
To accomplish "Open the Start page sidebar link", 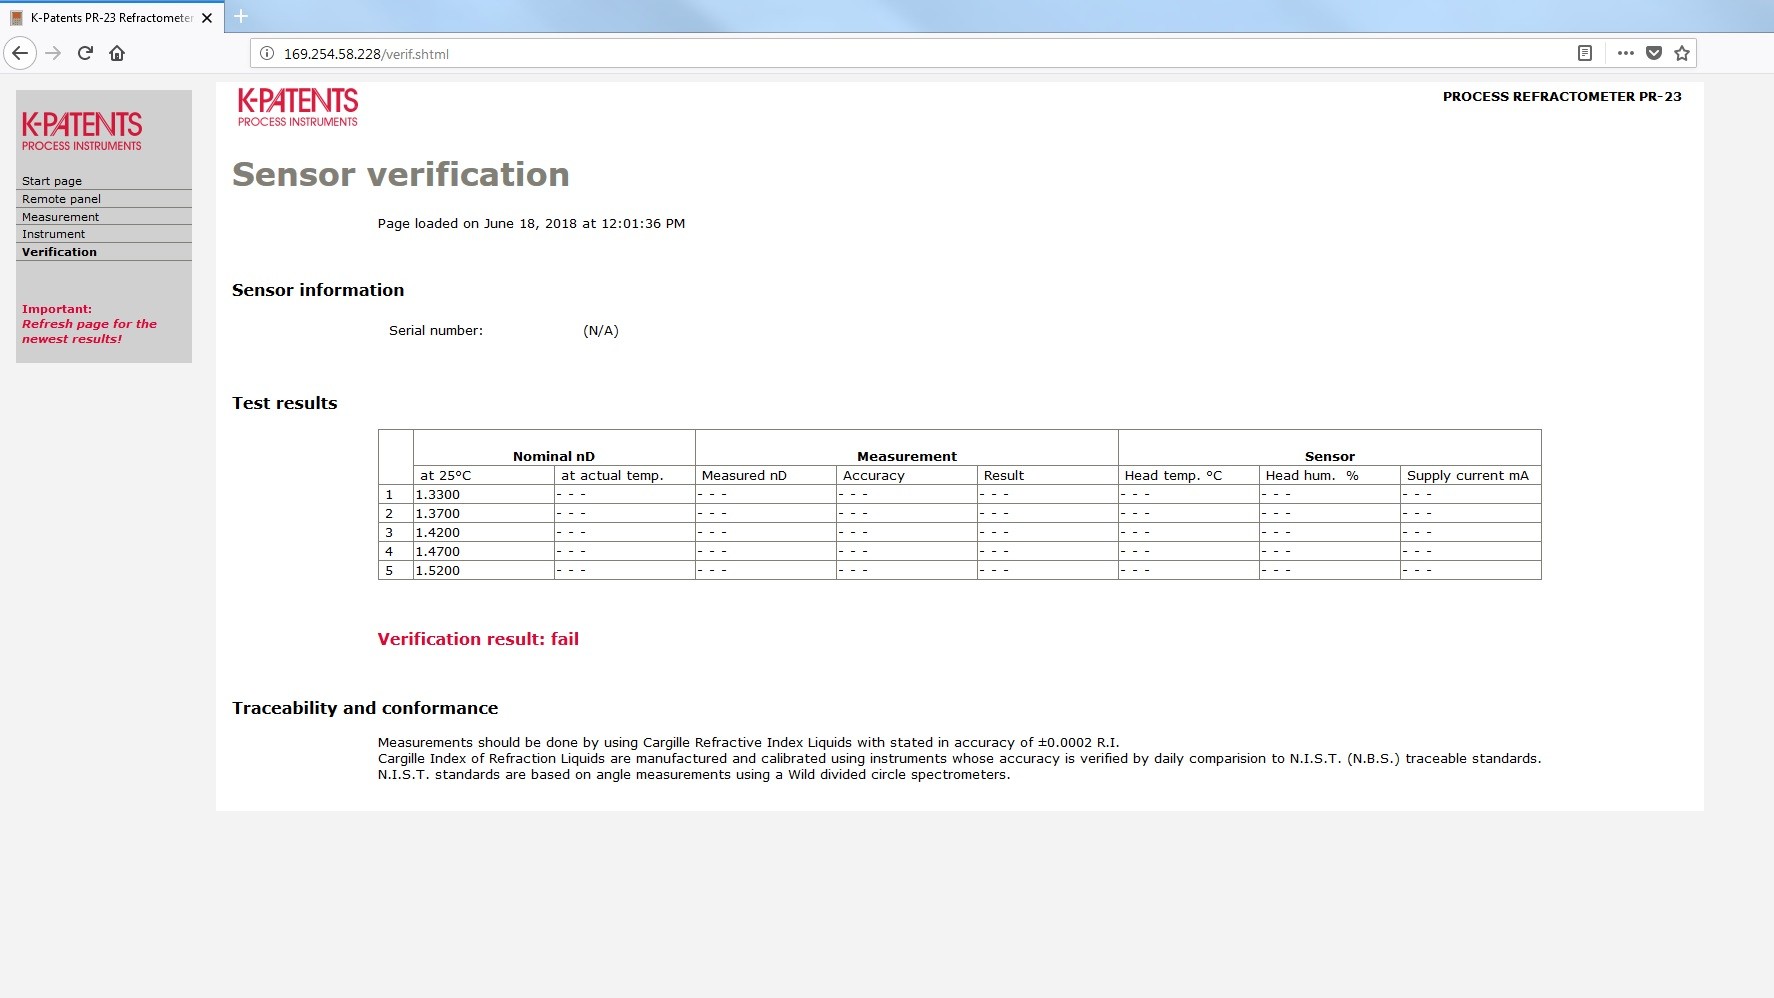I will point(52,181).
